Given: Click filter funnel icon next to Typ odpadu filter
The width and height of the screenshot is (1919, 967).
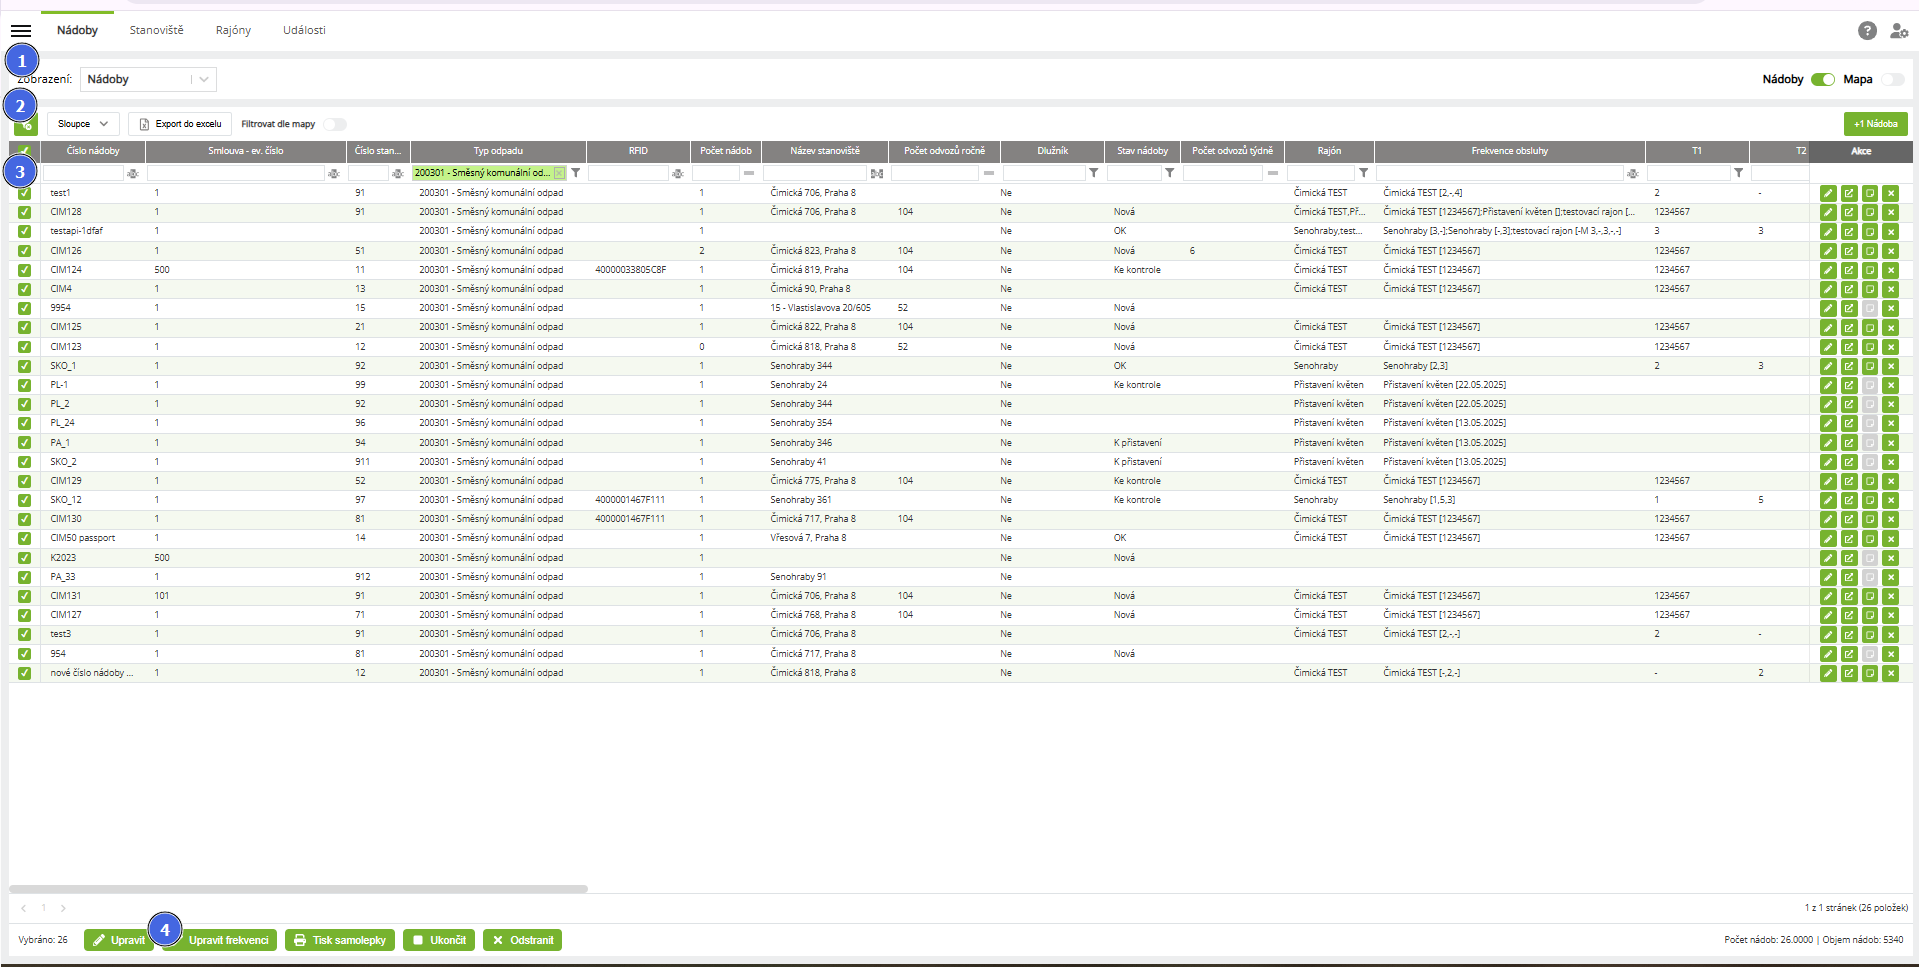Looking at the screenshot, I should [576, 173].
